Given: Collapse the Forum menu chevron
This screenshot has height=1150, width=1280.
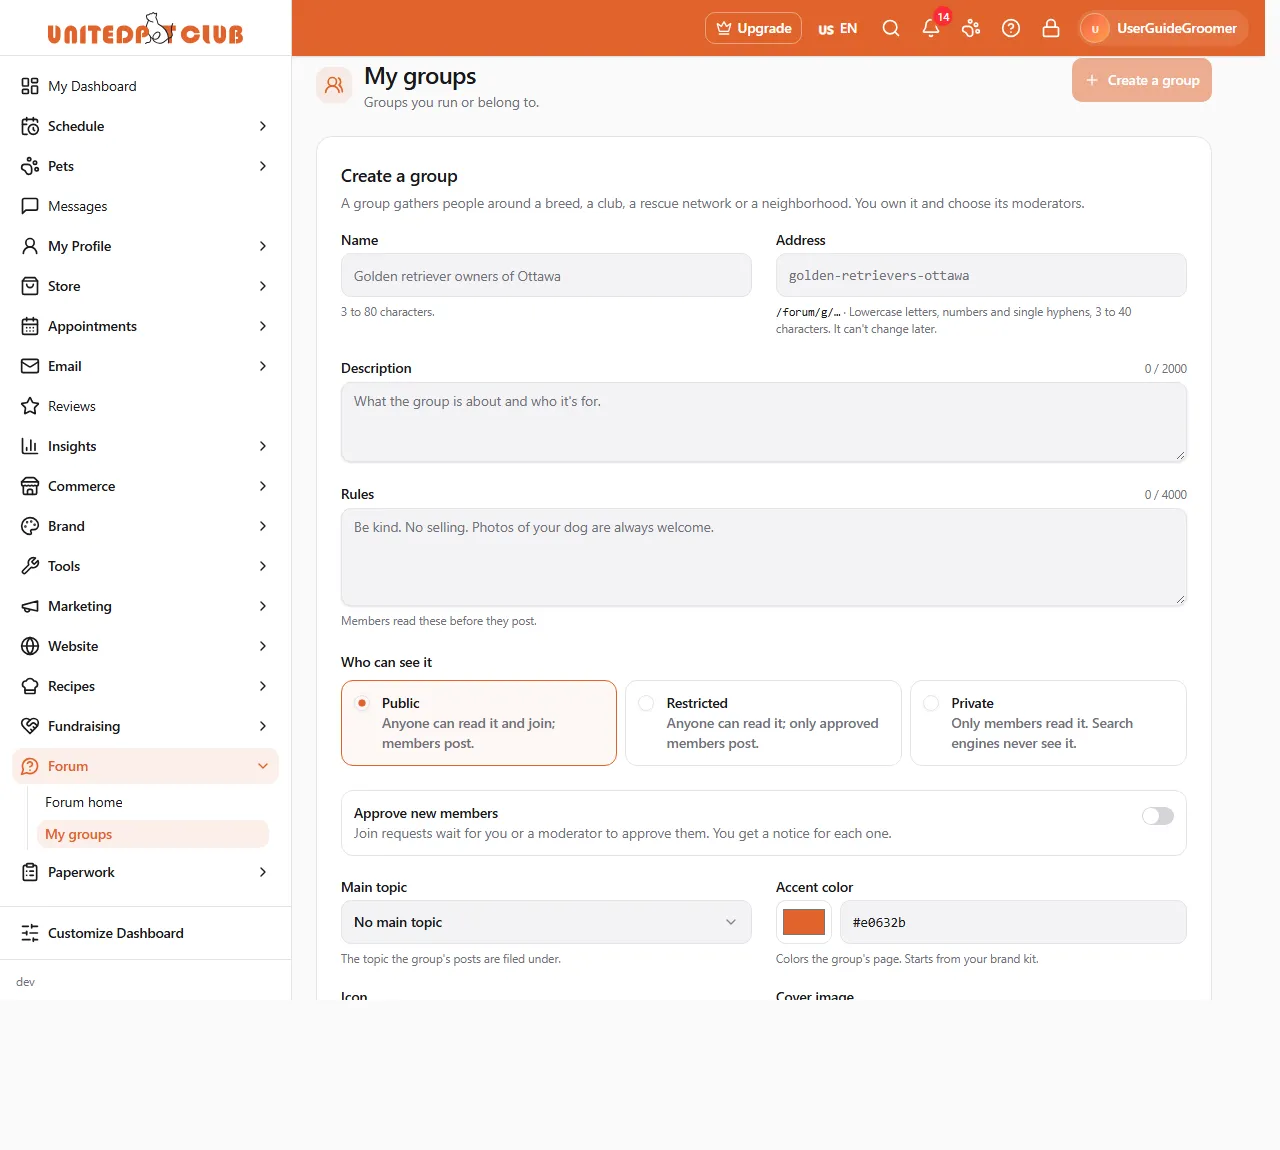Looking at the screenshot, I should pyautogui.click(x=263, y=766).
